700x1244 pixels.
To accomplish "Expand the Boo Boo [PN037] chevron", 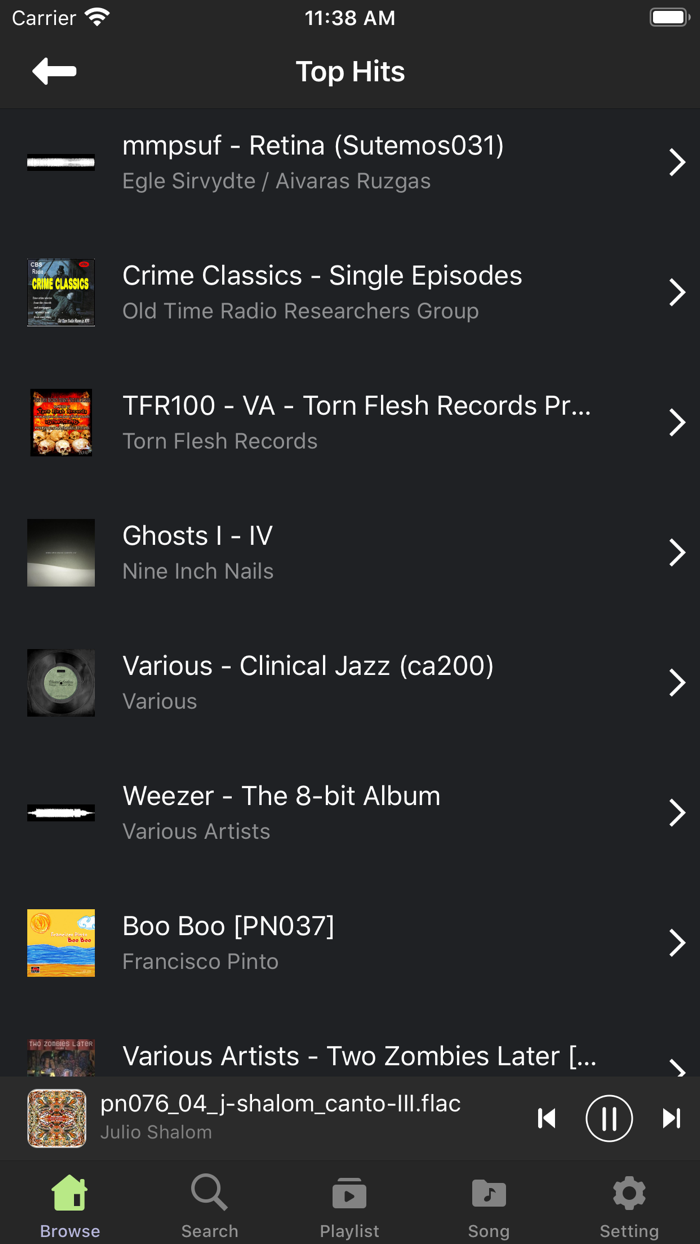I will pos(676,942).
